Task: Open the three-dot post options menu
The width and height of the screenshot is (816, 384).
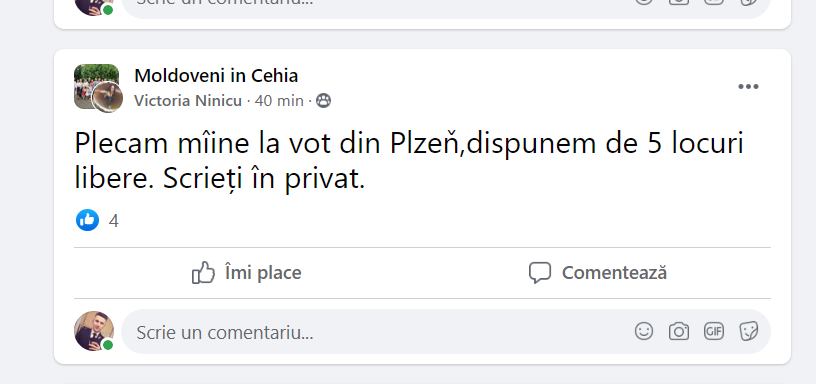Action: 748,86
